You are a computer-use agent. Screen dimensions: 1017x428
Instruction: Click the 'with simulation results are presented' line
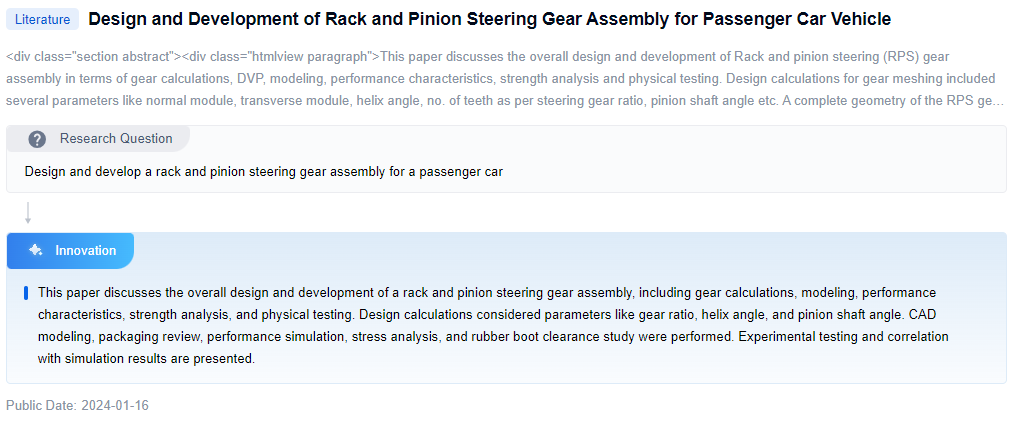tap(147, 358)
